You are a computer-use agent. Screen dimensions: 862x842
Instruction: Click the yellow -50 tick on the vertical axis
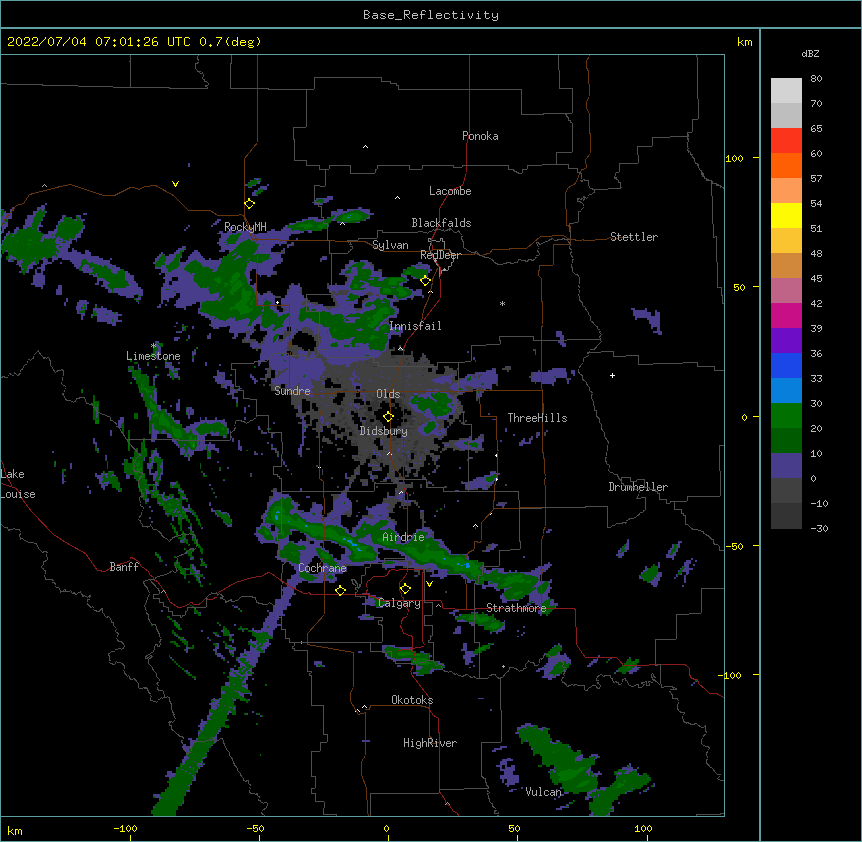[734, 546]
